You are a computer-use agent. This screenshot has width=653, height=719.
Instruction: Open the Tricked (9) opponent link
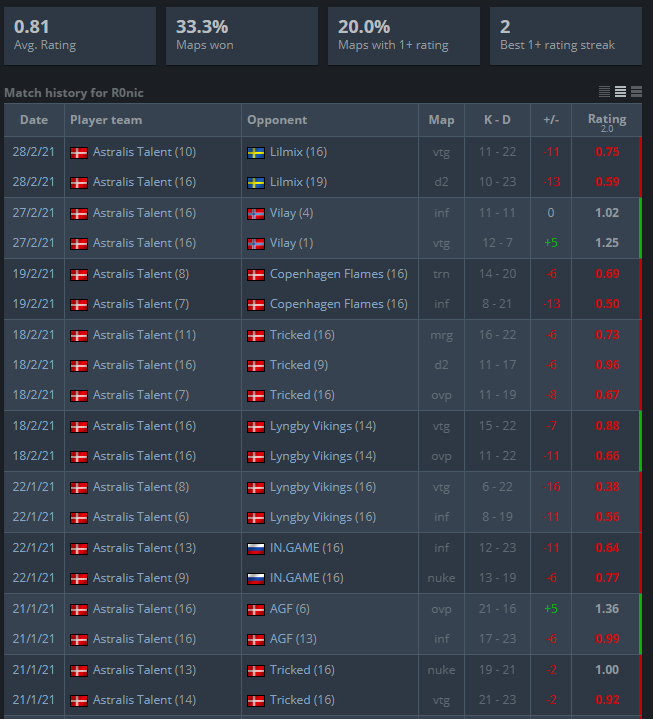coord(299,365)
